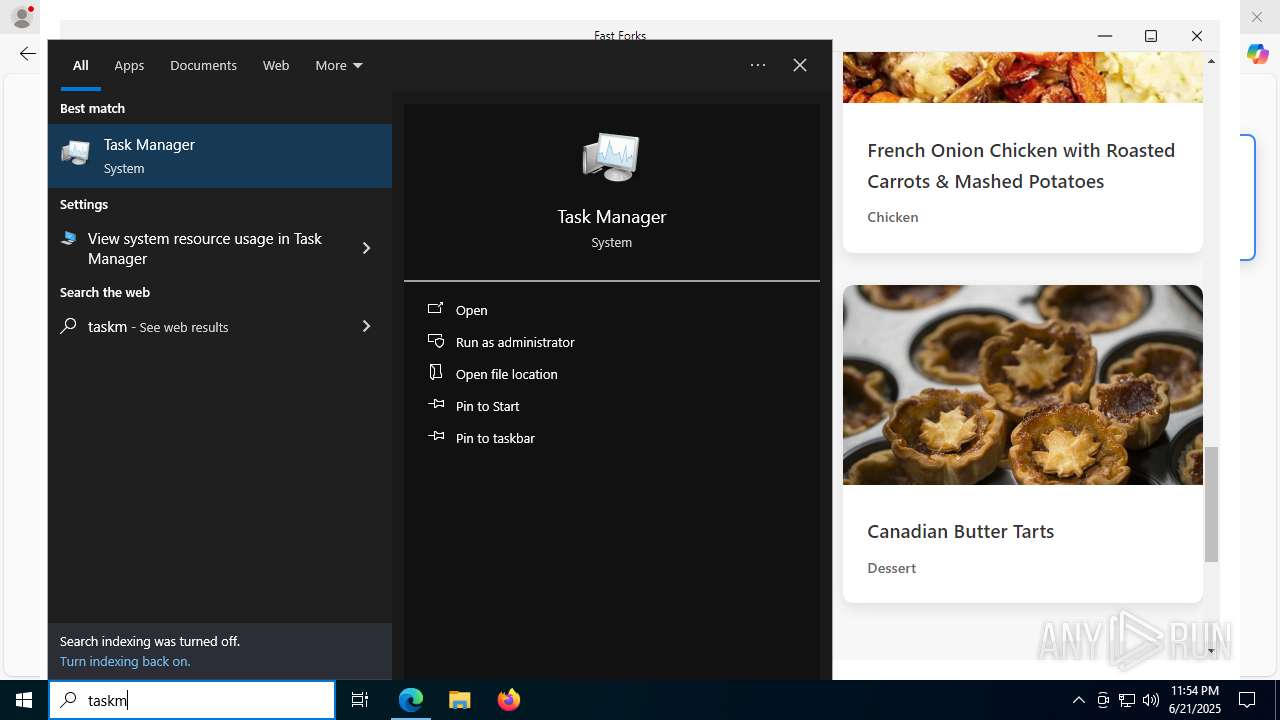Open the notification center icon
The height and width of the screenshot is (720, 1280).
1247,700
